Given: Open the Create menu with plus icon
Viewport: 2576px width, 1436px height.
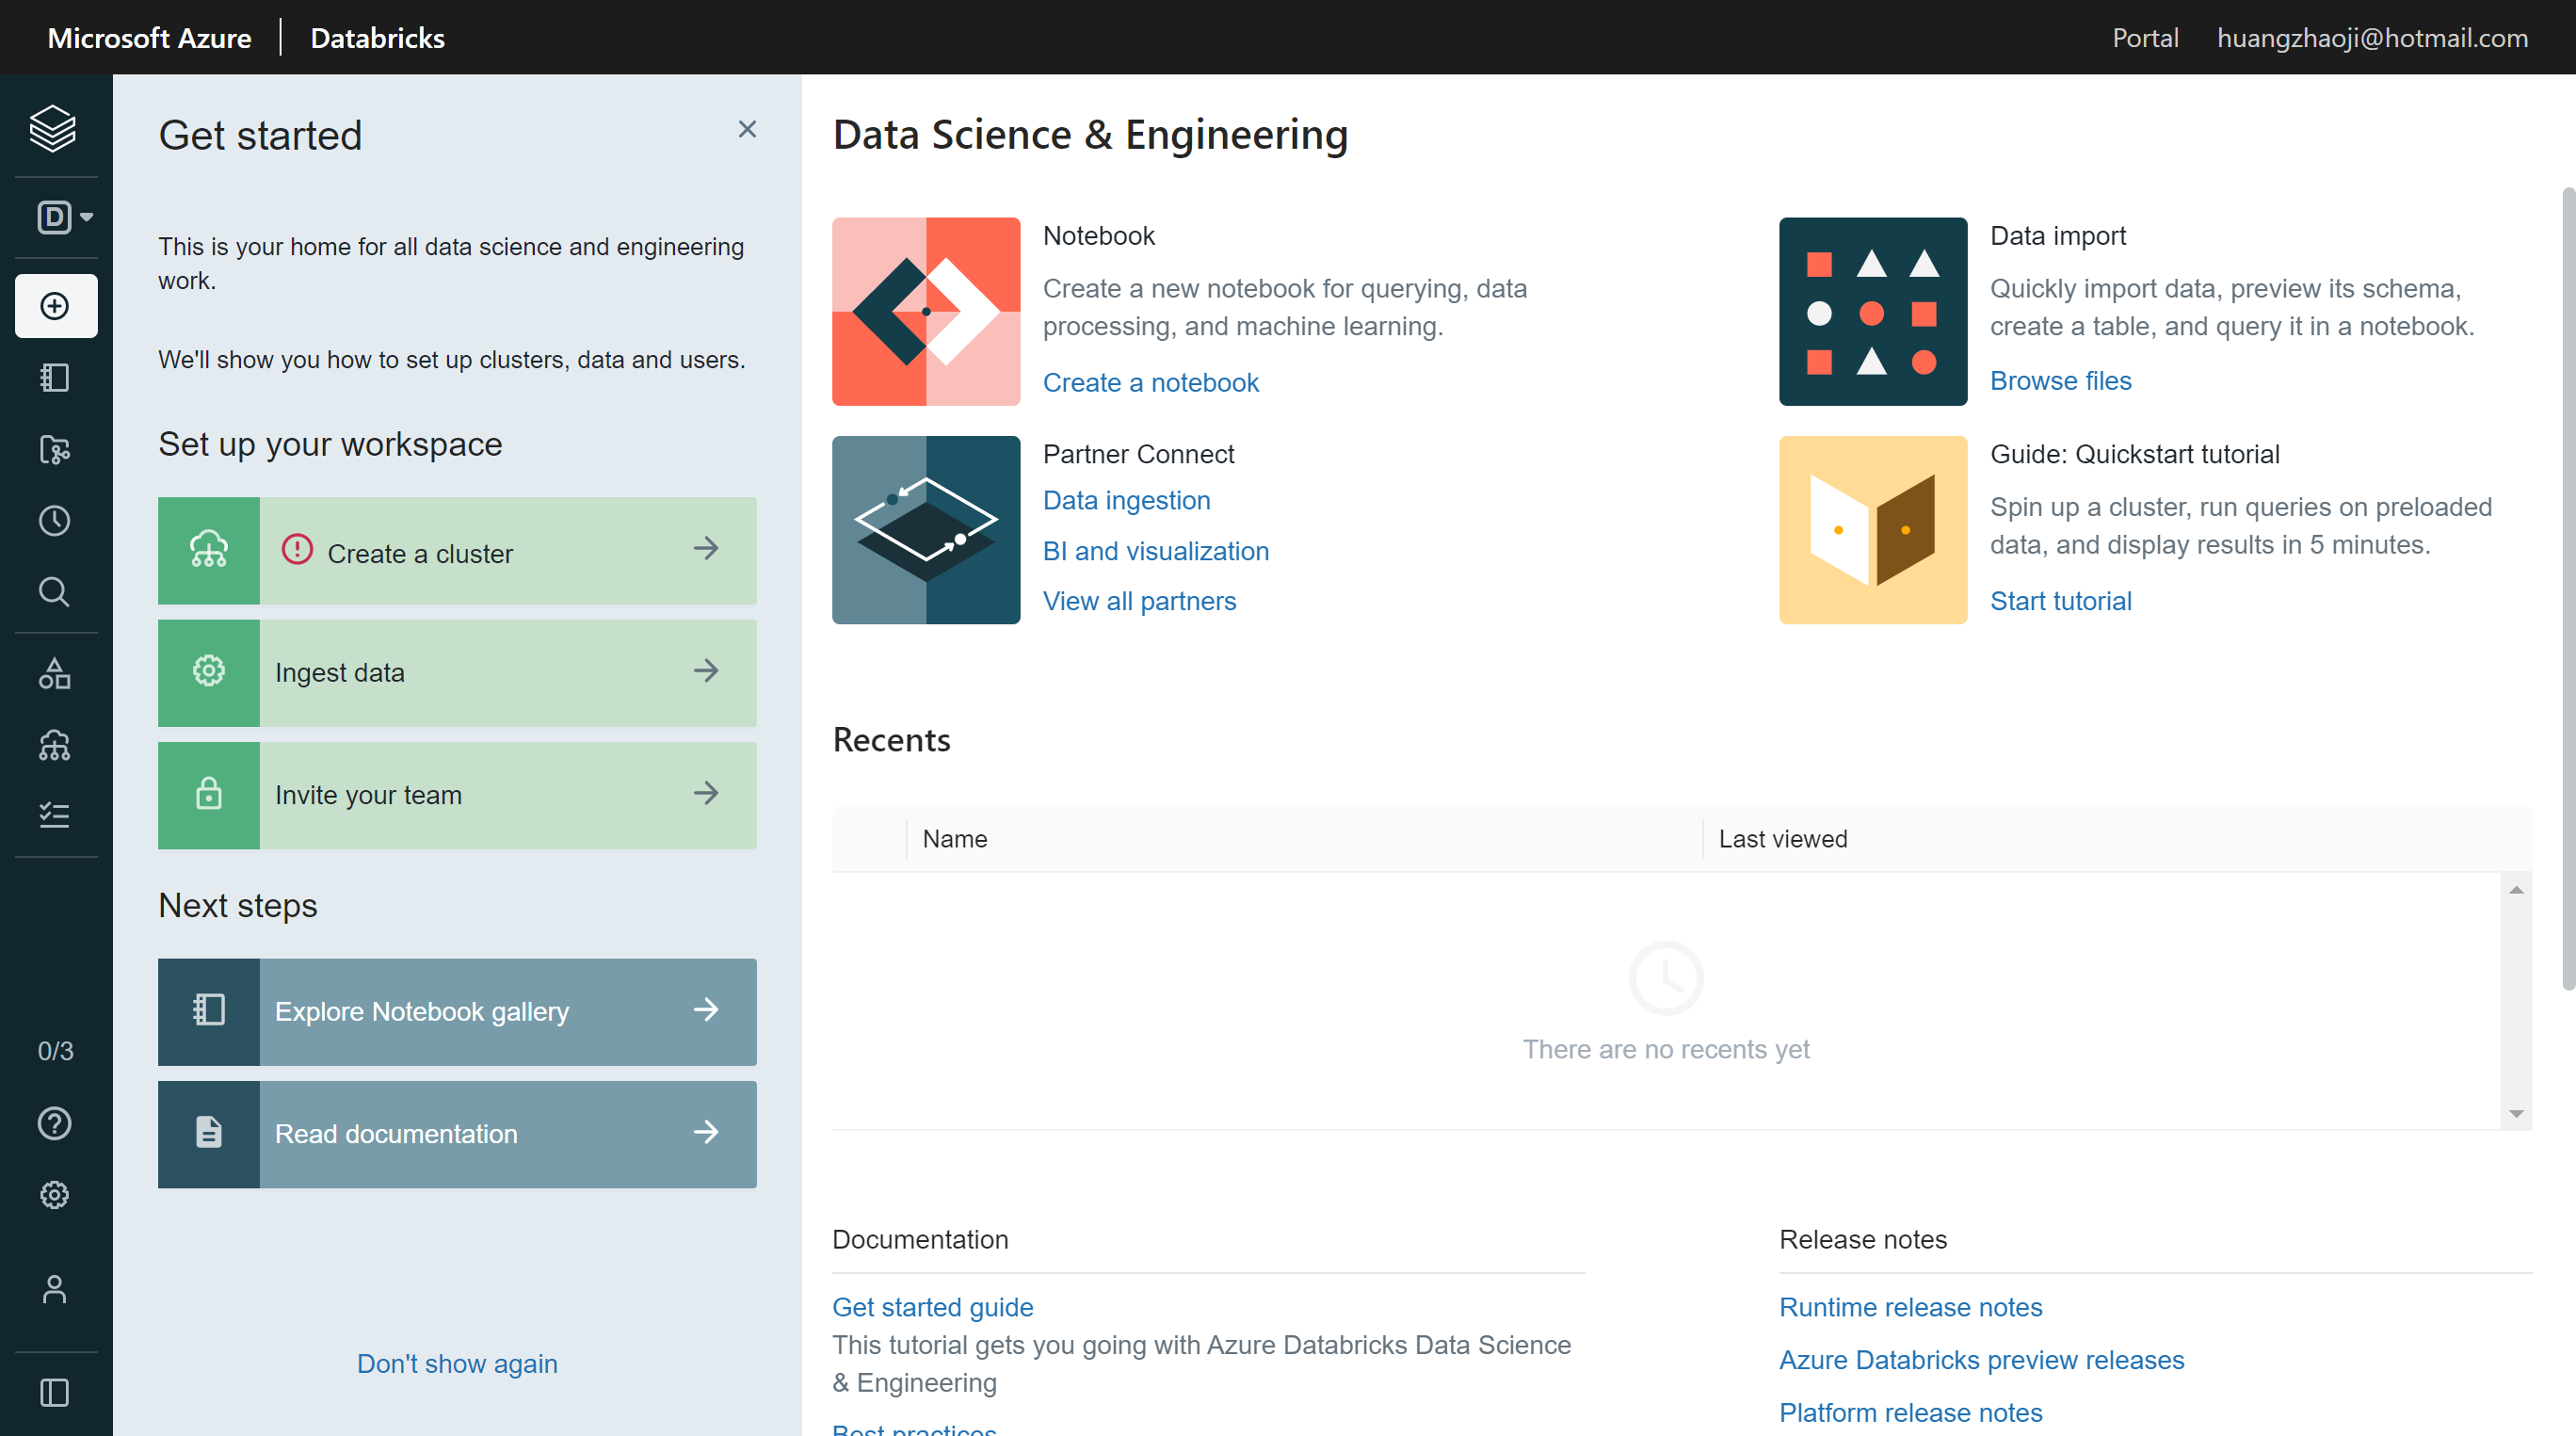Looking at the screenshot, I should [x=54, y=306].
